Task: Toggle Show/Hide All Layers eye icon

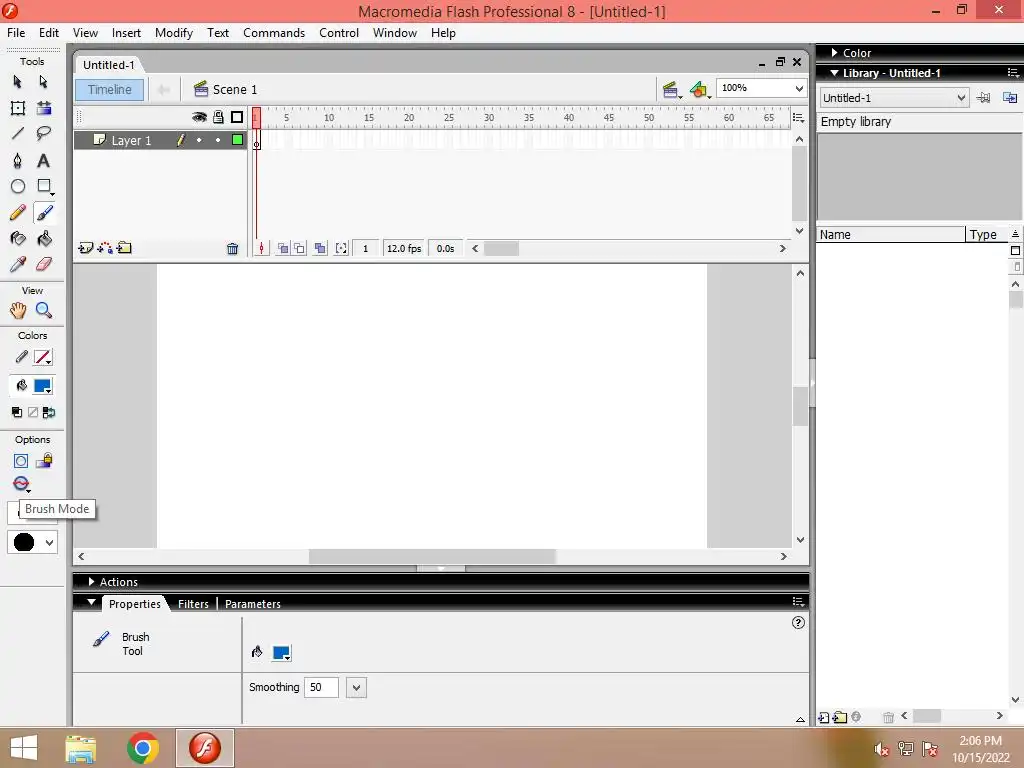Action: (x=199, y=117)
